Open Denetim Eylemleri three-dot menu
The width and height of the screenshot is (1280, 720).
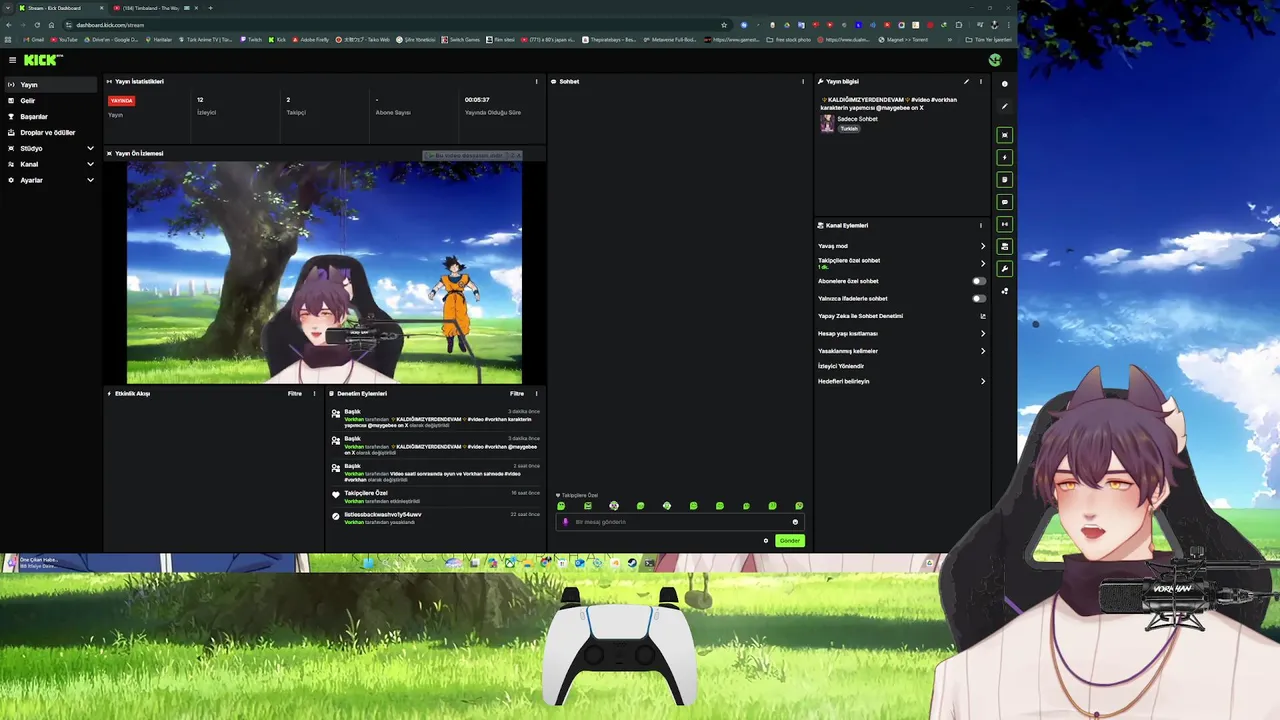click(x=537, y=394)
